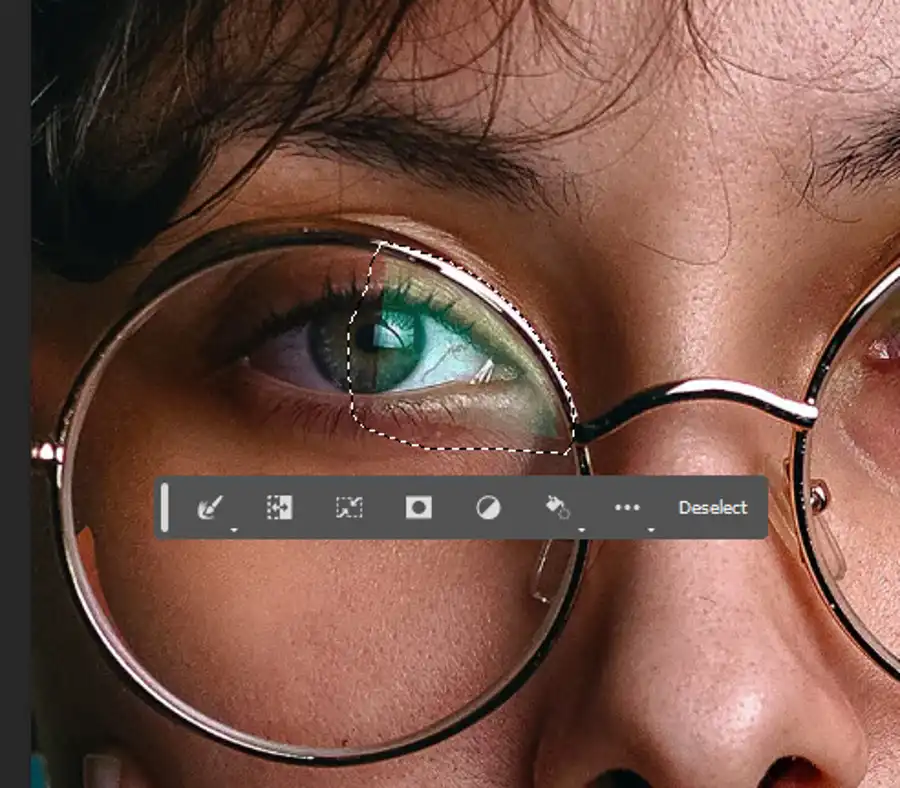Image resolution: width=900 pixels, height=788 pixels.
Task: Open the three-dots more options menu
Action: coord(627,507)
